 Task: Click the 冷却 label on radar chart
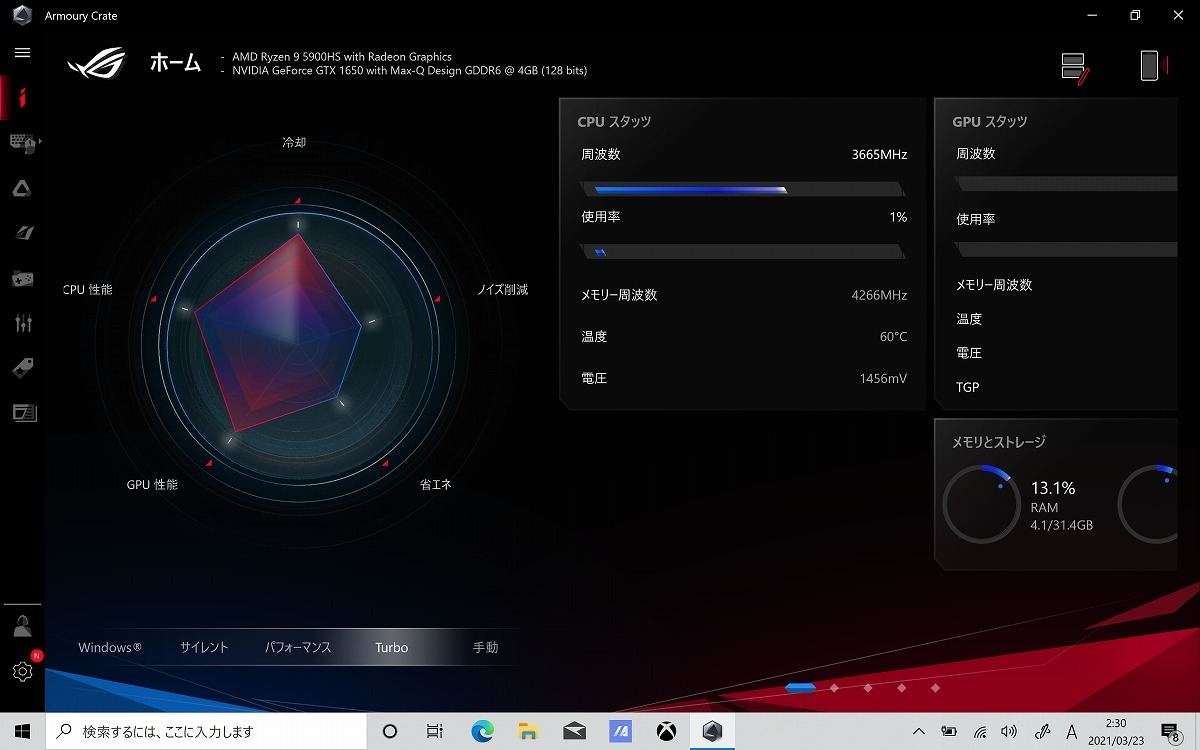coord(294,143)
